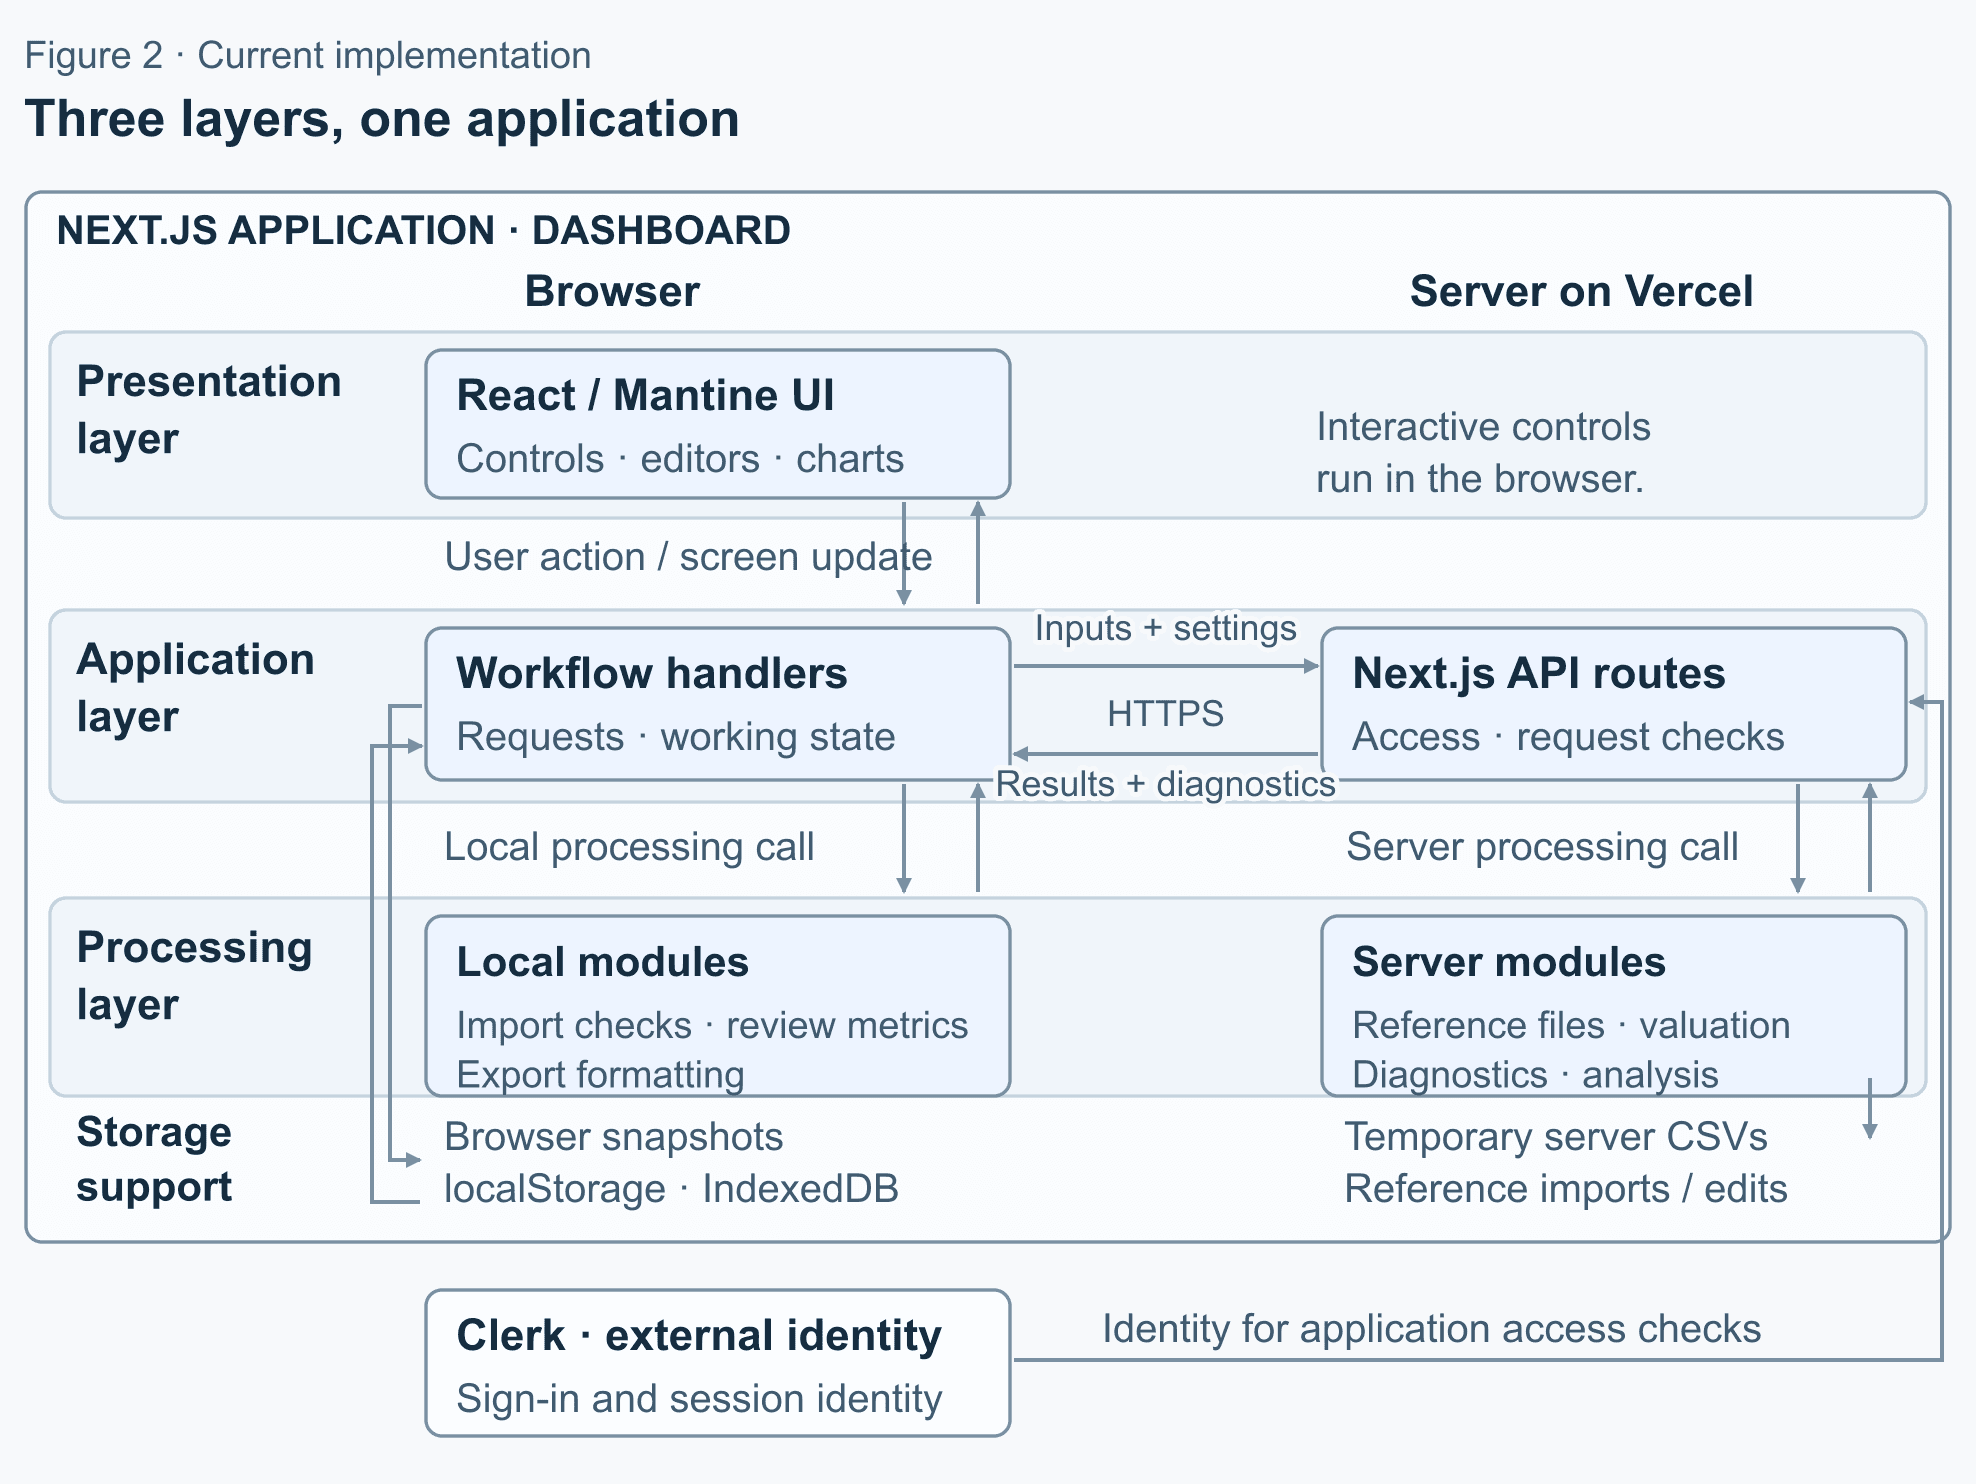Click 'User action / screen update' label
The height and width of the screenshot is (1484, 1976).
tap(688, 557)
